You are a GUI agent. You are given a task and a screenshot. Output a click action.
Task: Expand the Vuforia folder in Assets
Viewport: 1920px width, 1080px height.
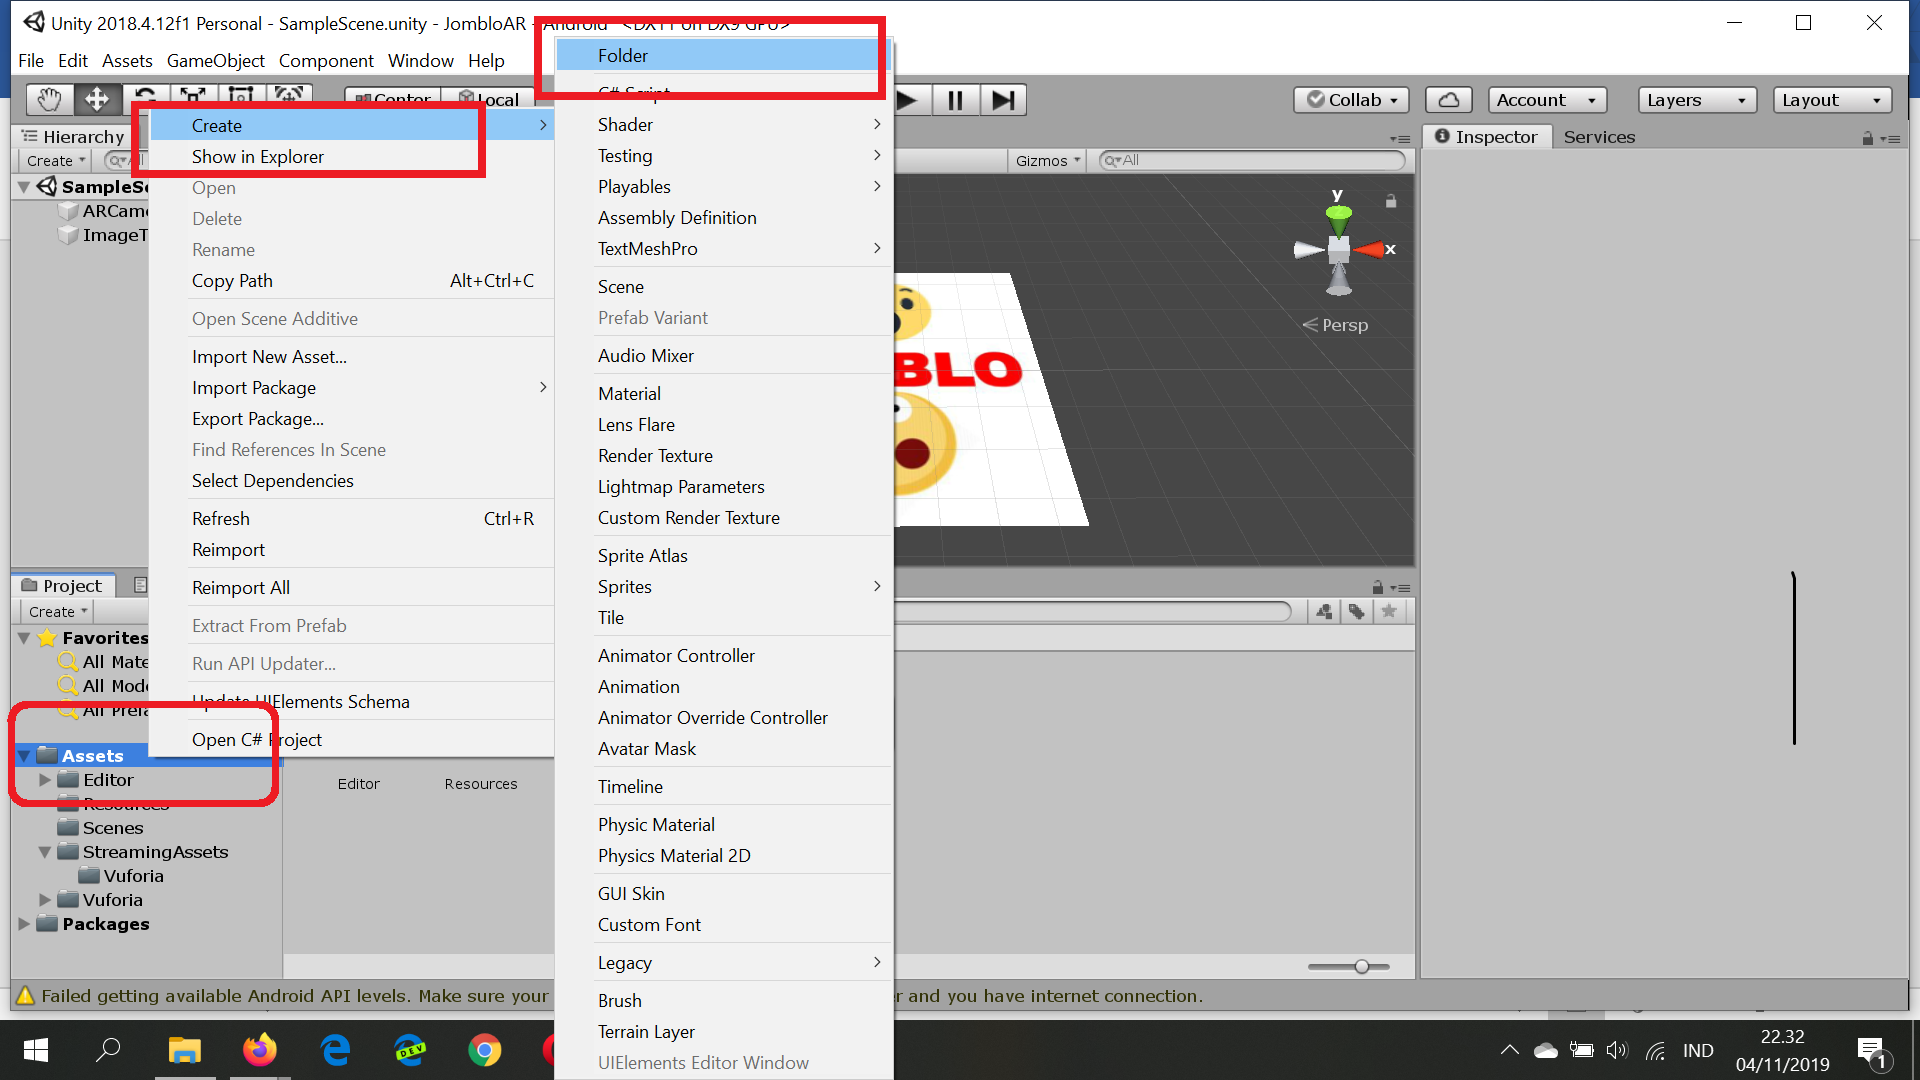point(45,900)
